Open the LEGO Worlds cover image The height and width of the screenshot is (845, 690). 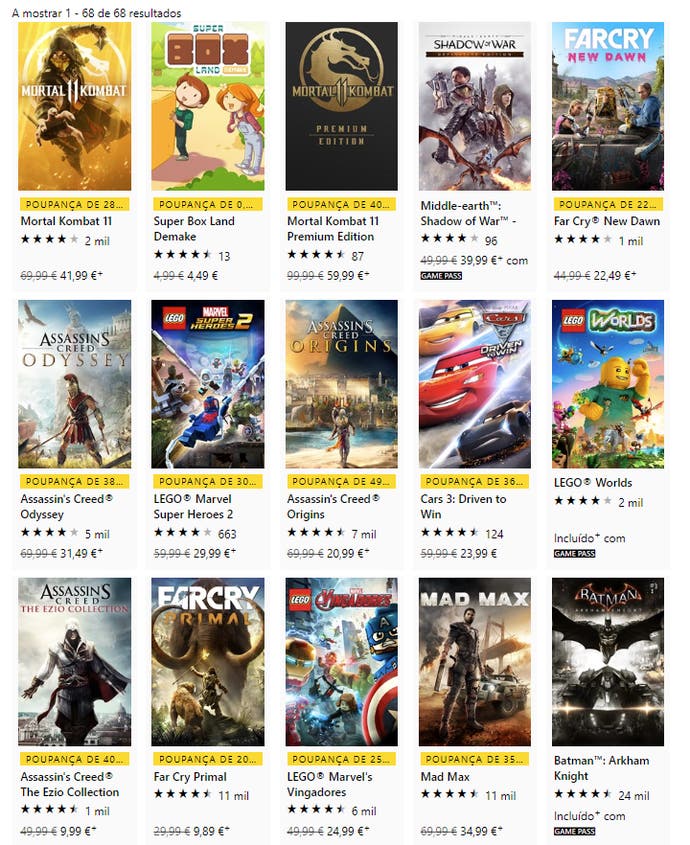click(608, 384)
